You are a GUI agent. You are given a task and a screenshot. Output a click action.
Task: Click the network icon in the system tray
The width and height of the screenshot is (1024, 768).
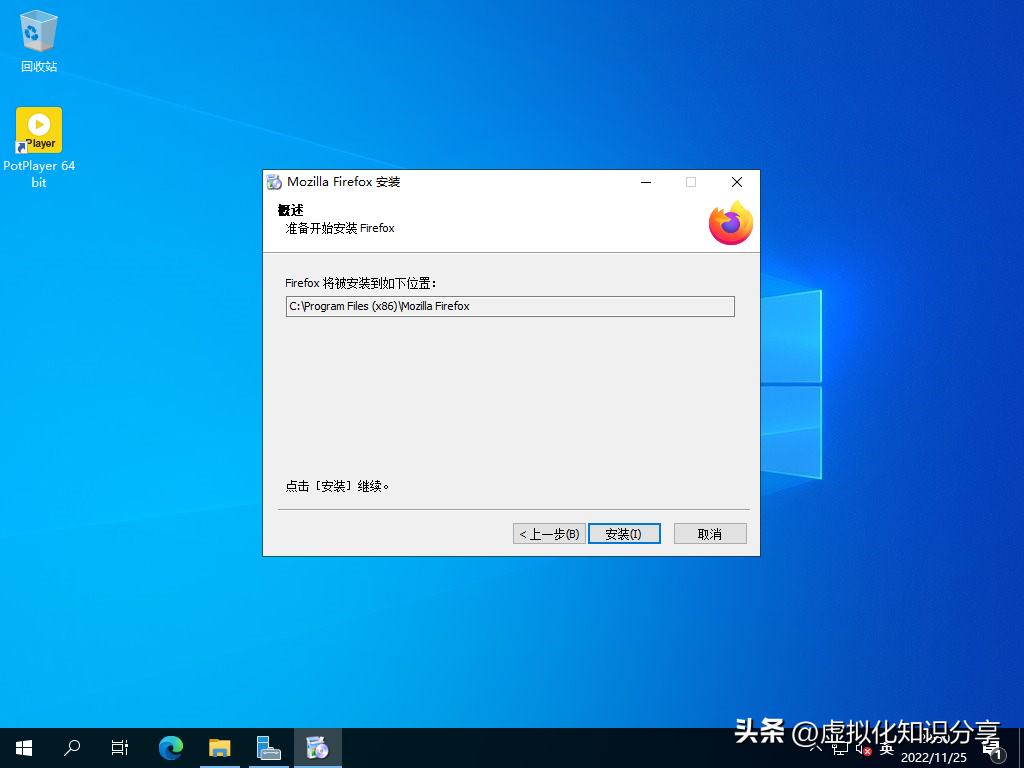point(838,751)
